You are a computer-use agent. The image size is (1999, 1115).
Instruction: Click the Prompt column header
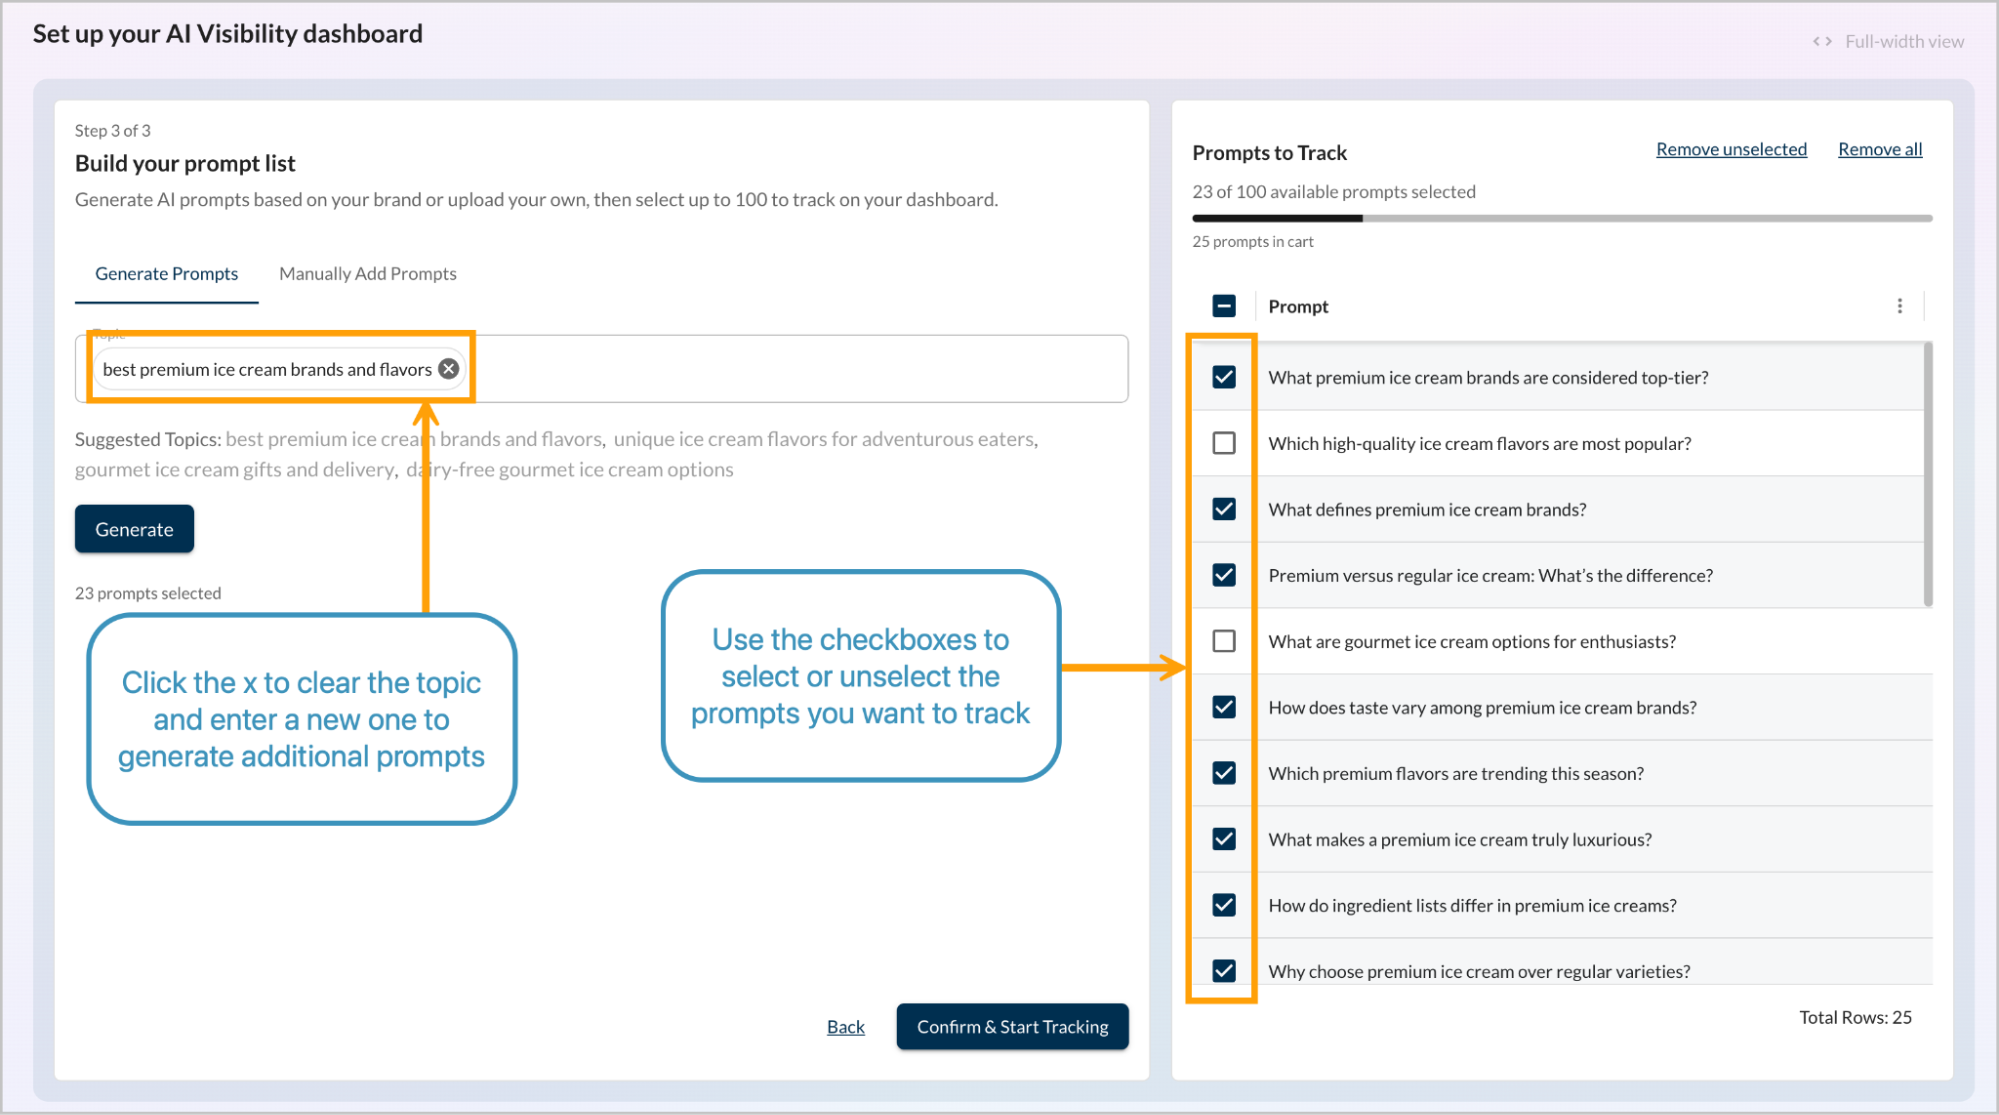1298,306
